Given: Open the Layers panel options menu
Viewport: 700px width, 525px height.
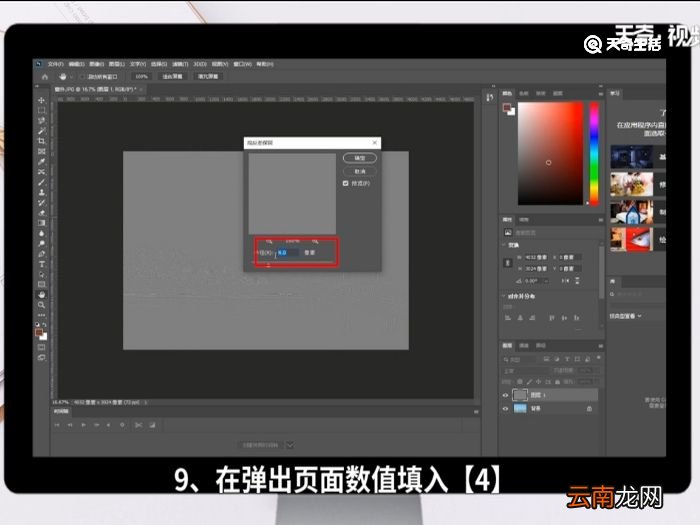Looking at the screenshot, I should pyautogui.click(x=601, y=346).
